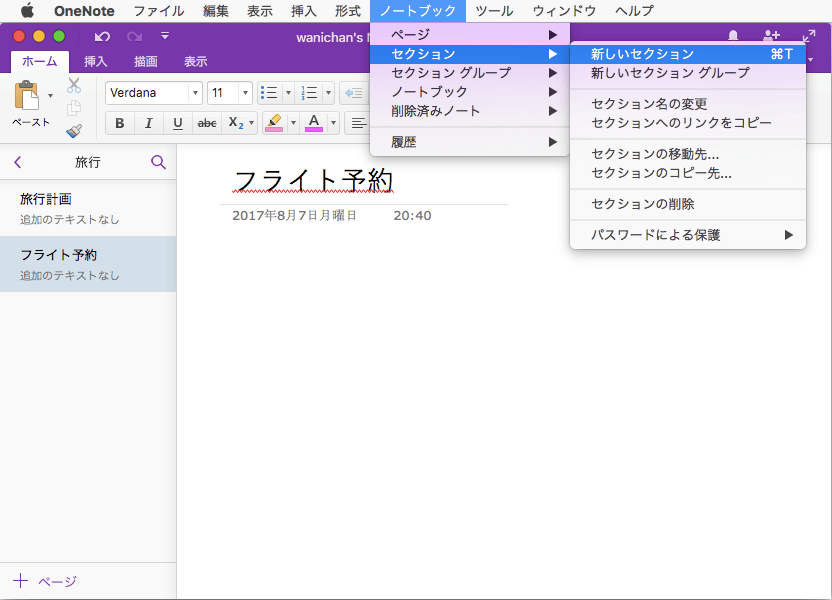Insert a bulleted list
Viewport: 832px width, 600px height.
(270, 93)
